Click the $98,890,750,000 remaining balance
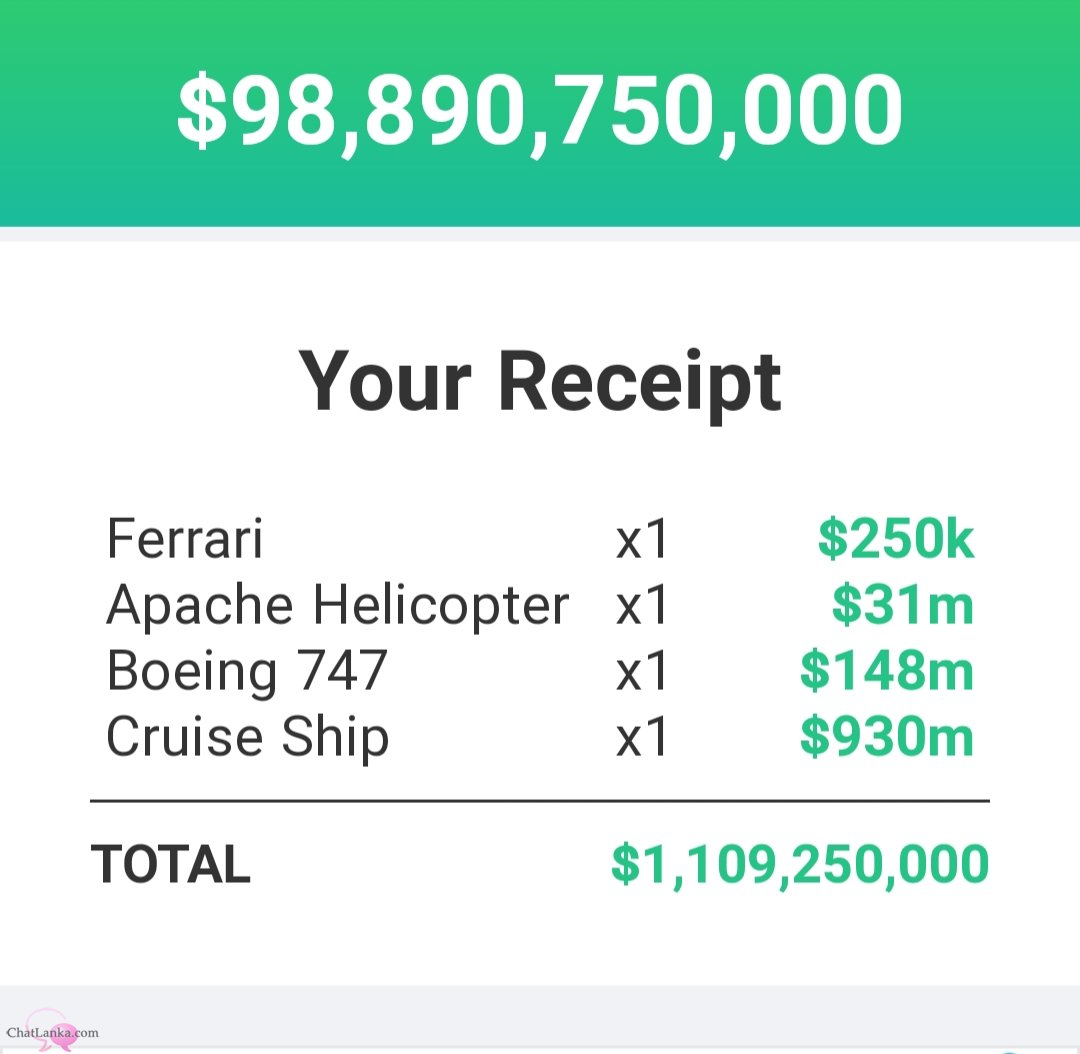This screenshot has width=1080, height=1054. [539, 112]
